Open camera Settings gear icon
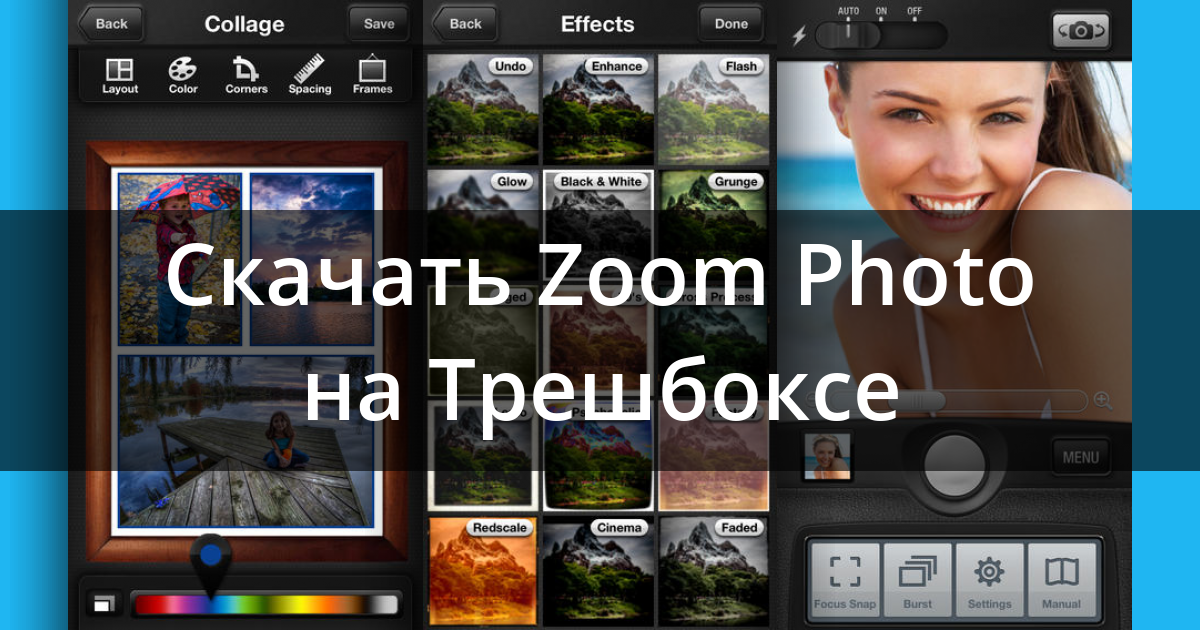 point(990,578)
